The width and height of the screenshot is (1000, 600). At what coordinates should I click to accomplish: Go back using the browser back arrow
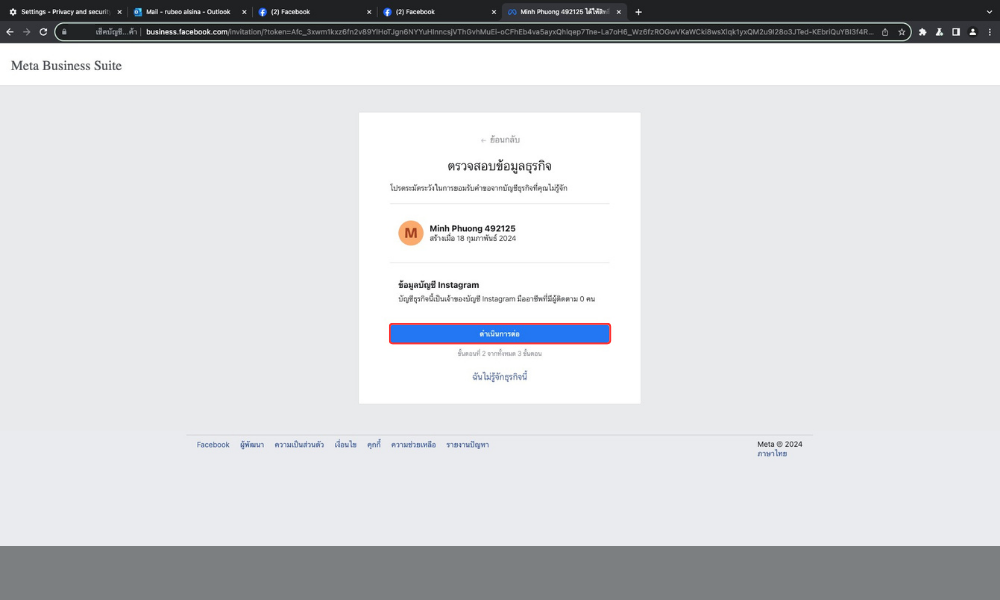tap(10, 32)
